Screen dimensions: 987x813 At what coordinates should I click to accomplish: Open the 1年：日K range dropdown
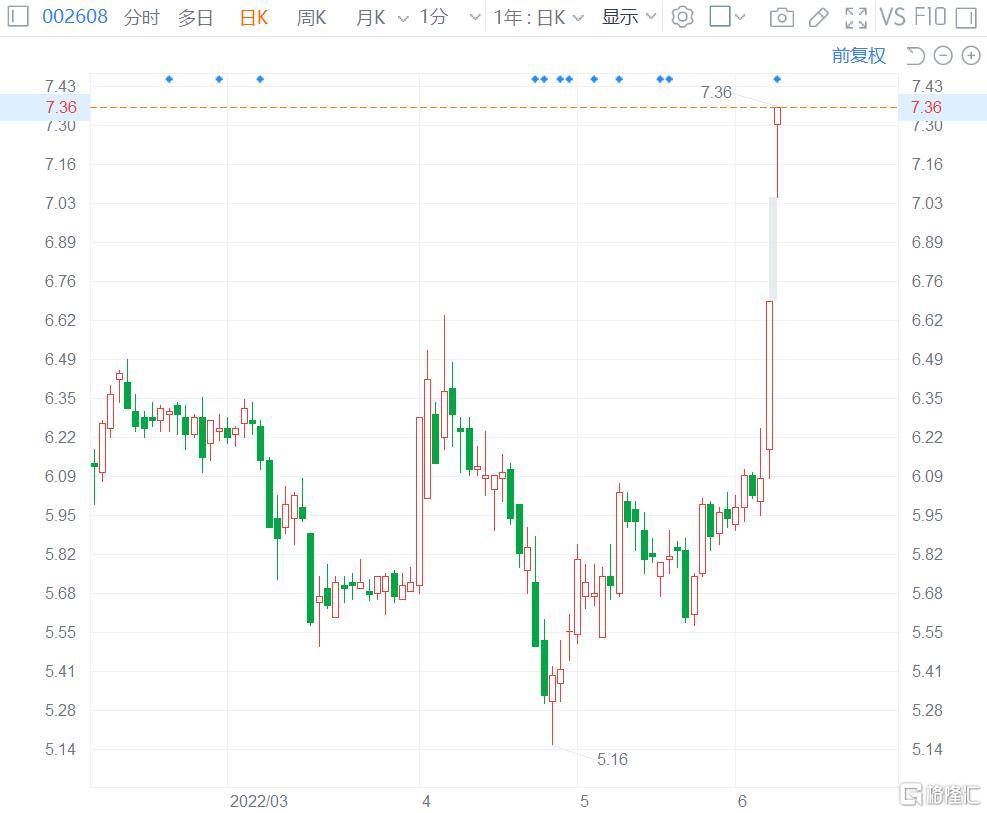(538, 17)
